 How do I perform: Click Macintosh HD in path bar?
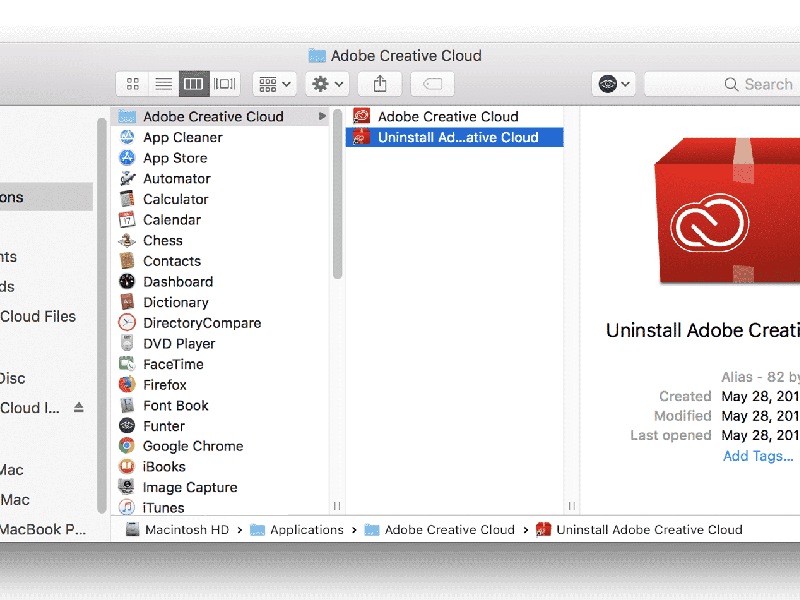(x=178, y=530)
